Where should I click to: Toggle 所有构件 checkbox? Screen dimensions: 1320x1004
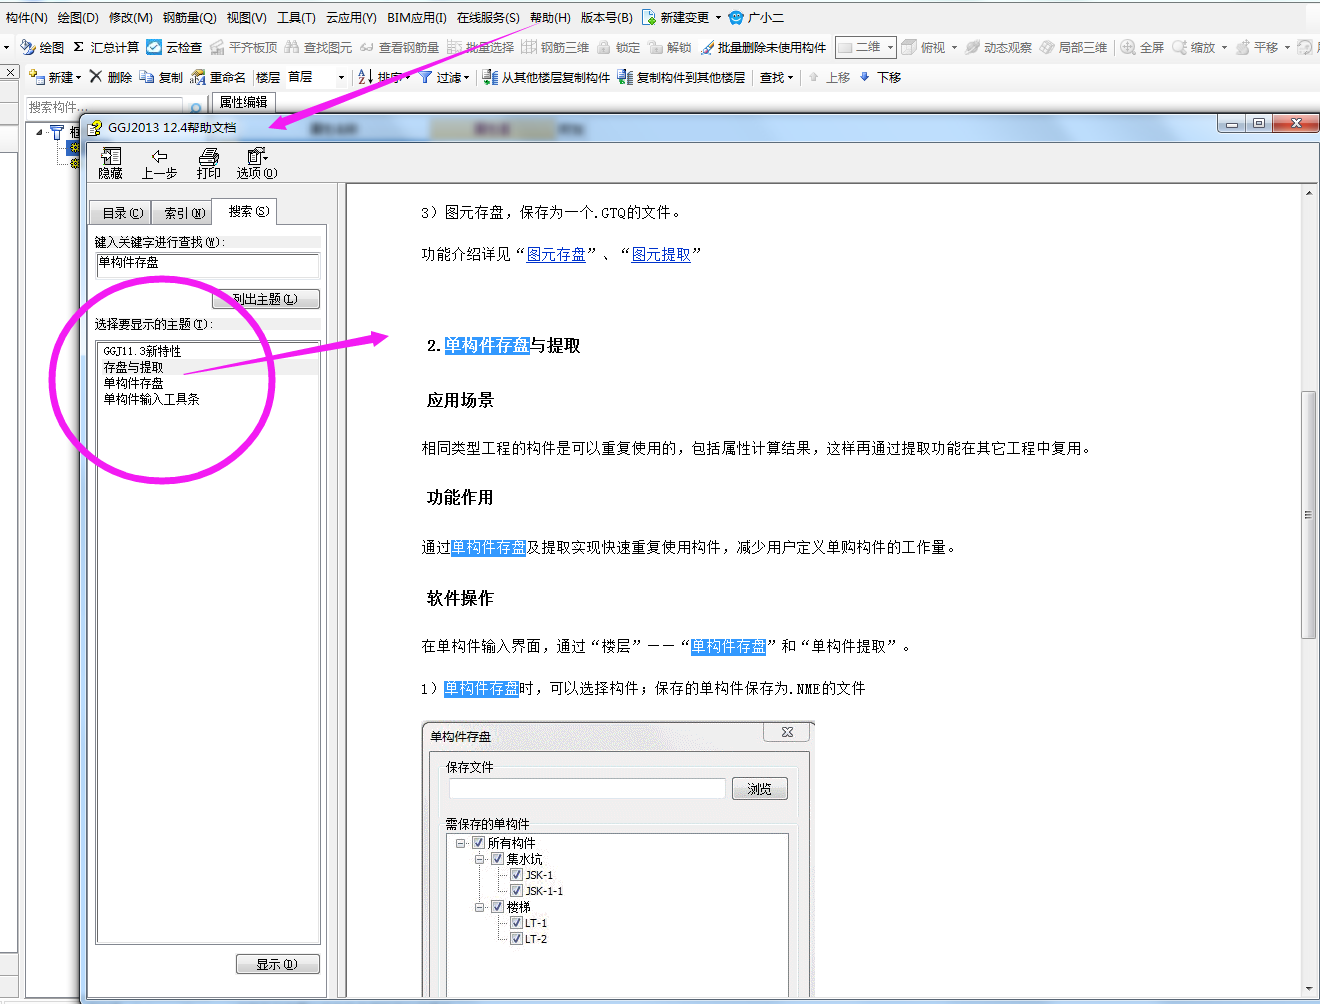478,843
